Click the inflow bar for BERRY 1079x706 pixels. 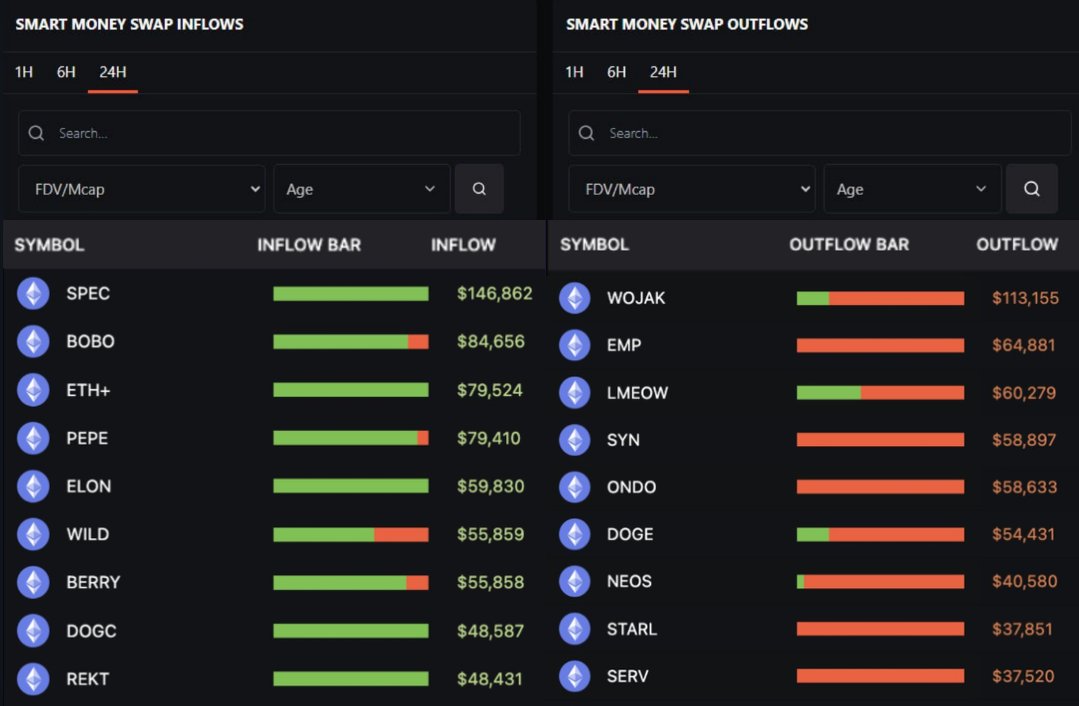(351, 583)
